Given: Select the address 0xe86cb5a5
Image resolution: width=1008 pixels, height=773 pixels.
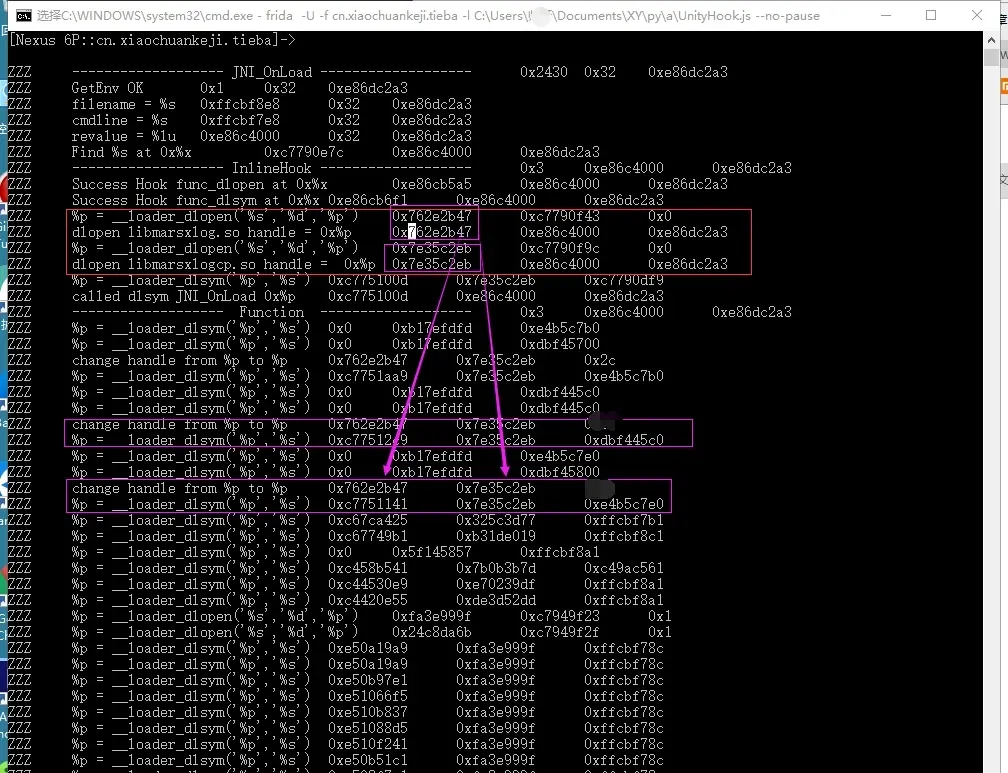Looking at the screenshot, I should tap(432, 185).
